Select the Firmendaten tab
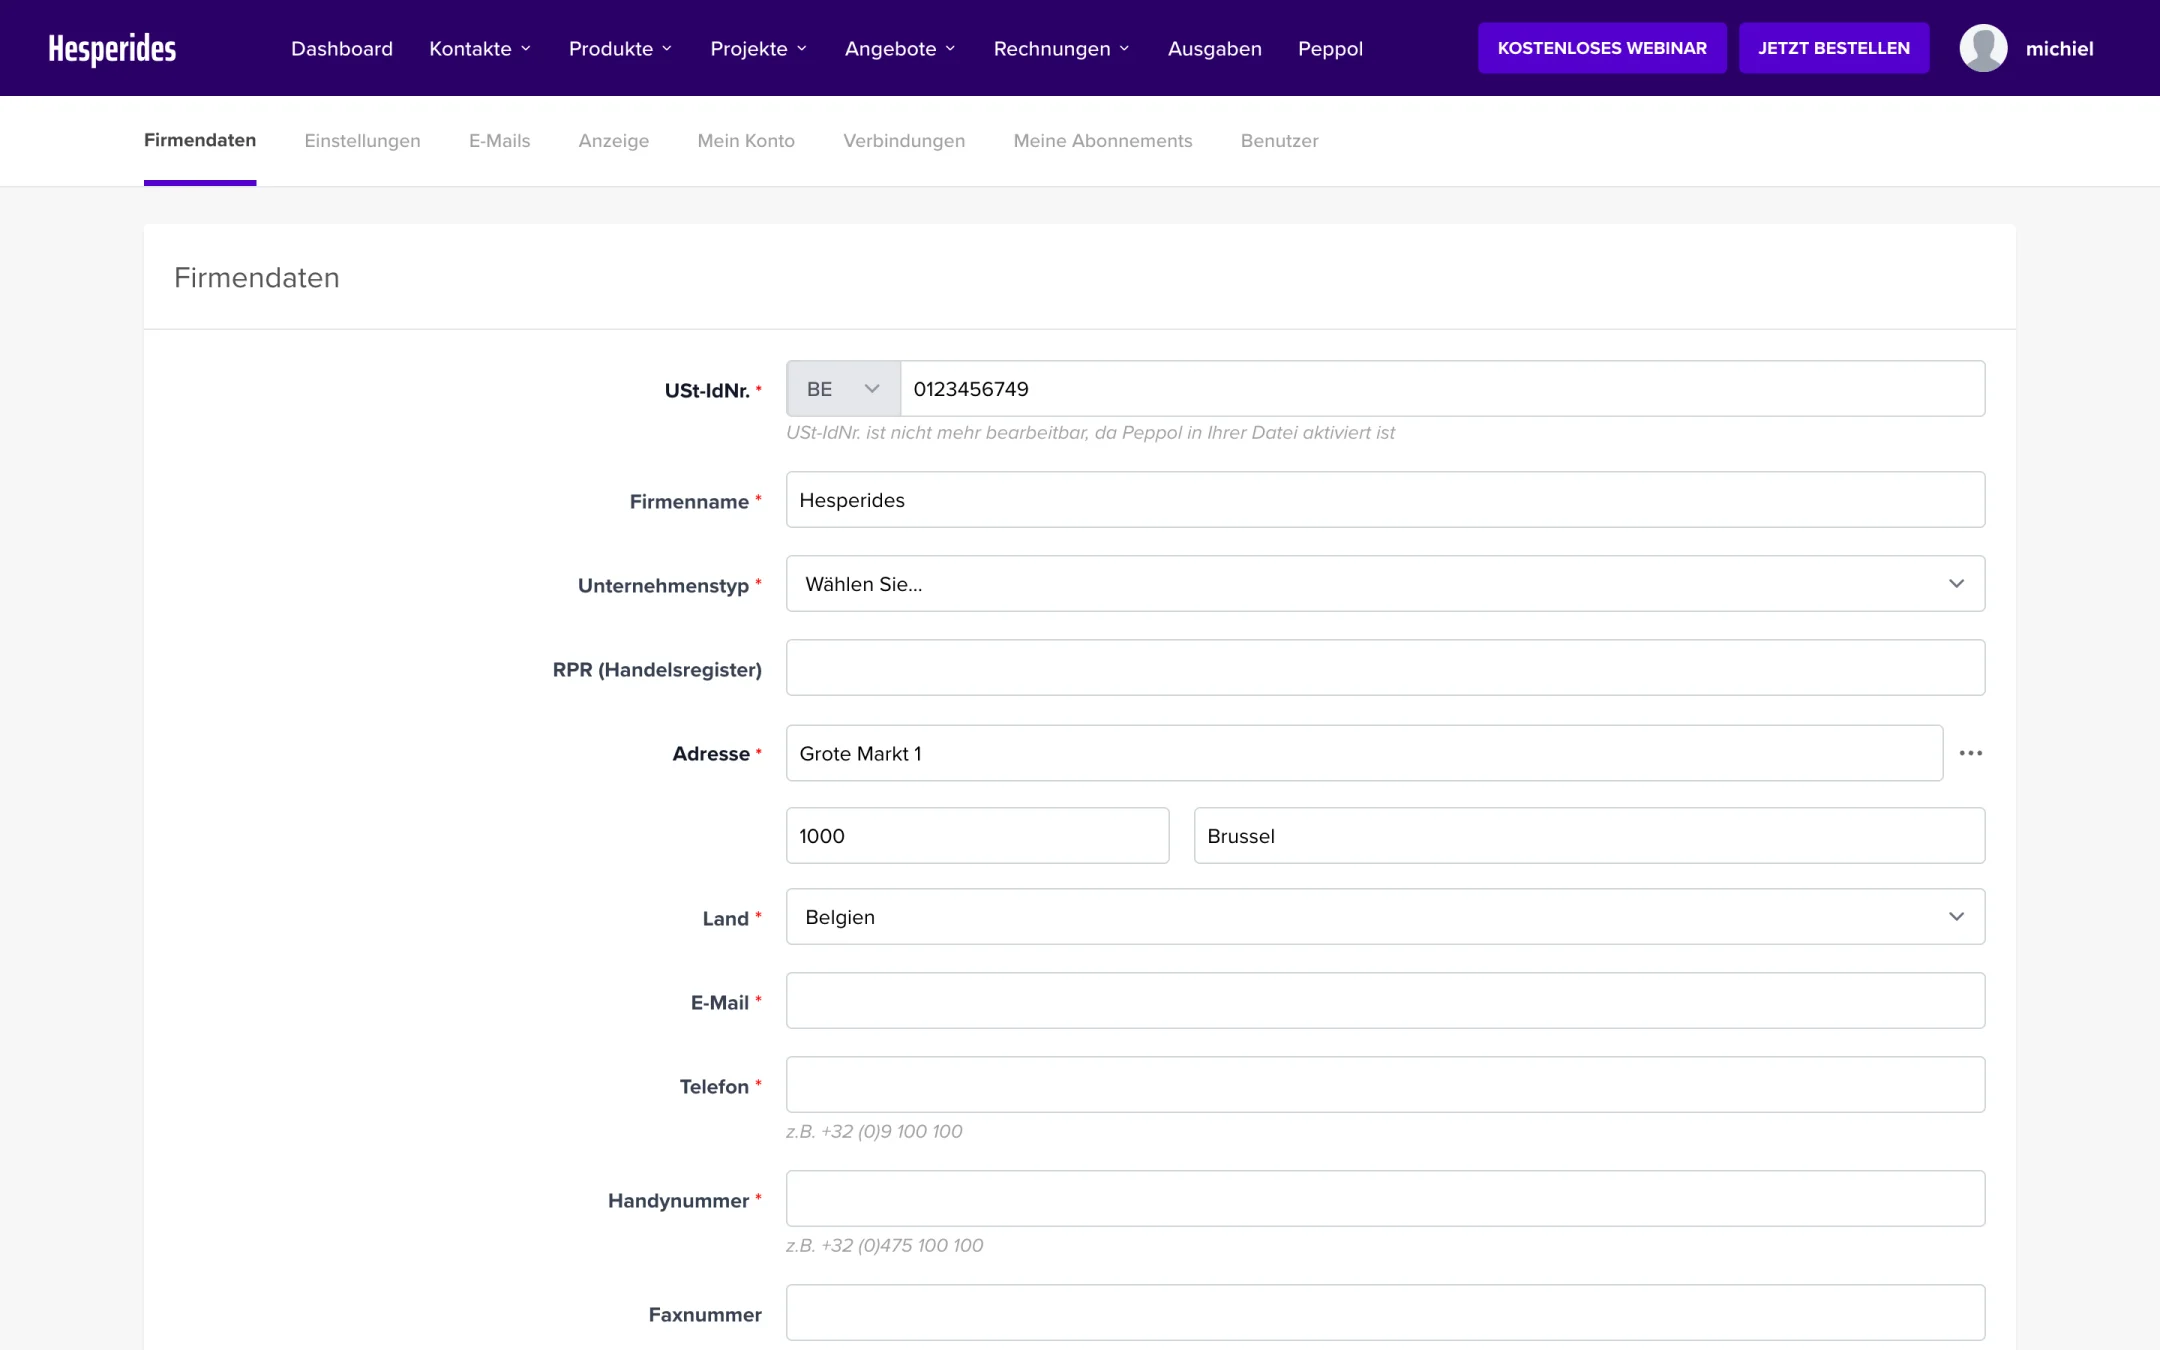Screen dimensions: 2160x1350 point(200,140)
